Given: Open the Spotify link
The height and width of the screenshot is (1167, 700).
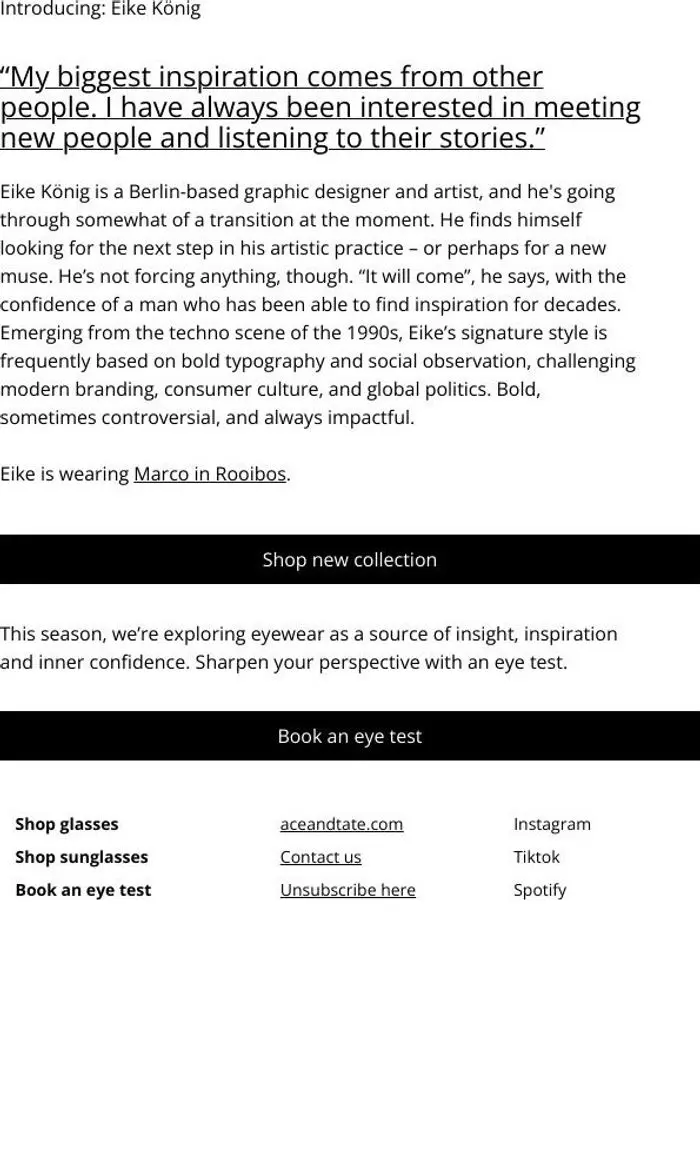Looking at the screenshot, I should pos(540,889).
